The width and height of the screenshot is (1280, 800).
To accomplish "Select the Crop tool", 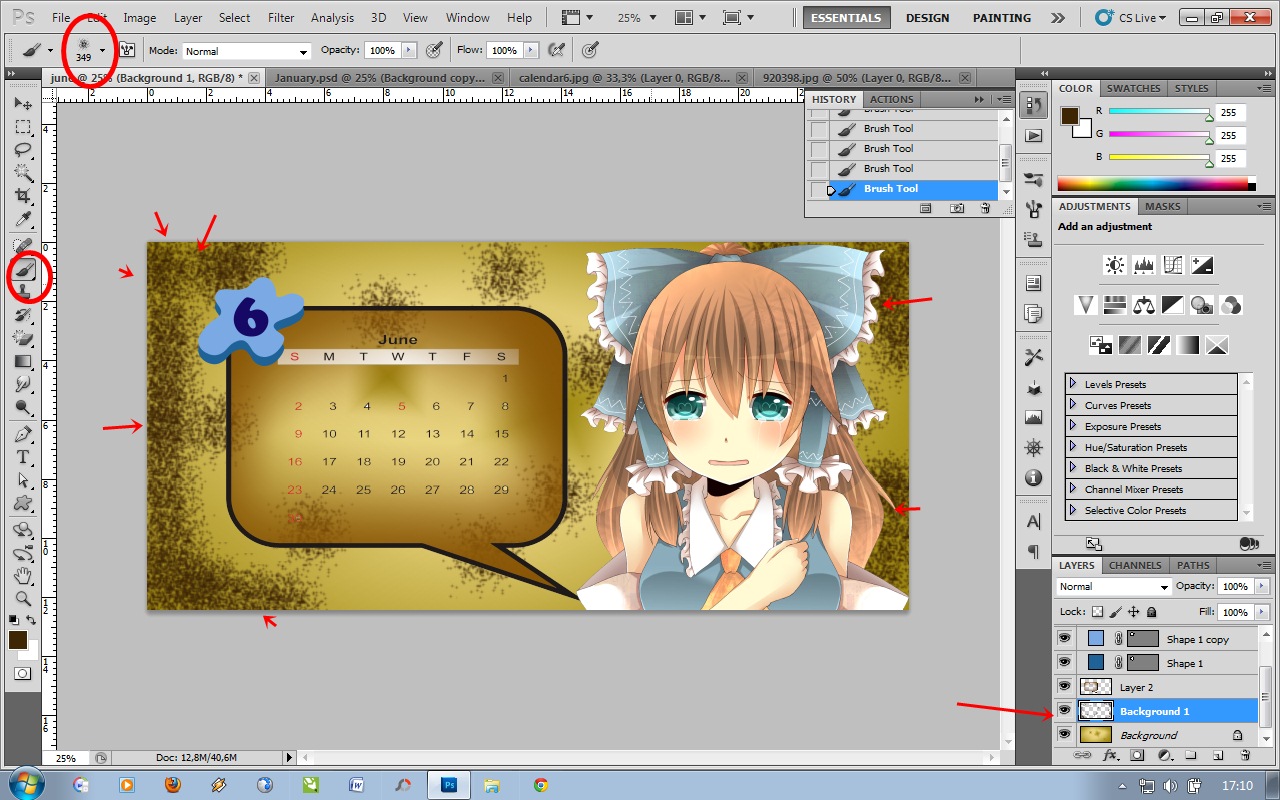I will click(x=24, y=196).
